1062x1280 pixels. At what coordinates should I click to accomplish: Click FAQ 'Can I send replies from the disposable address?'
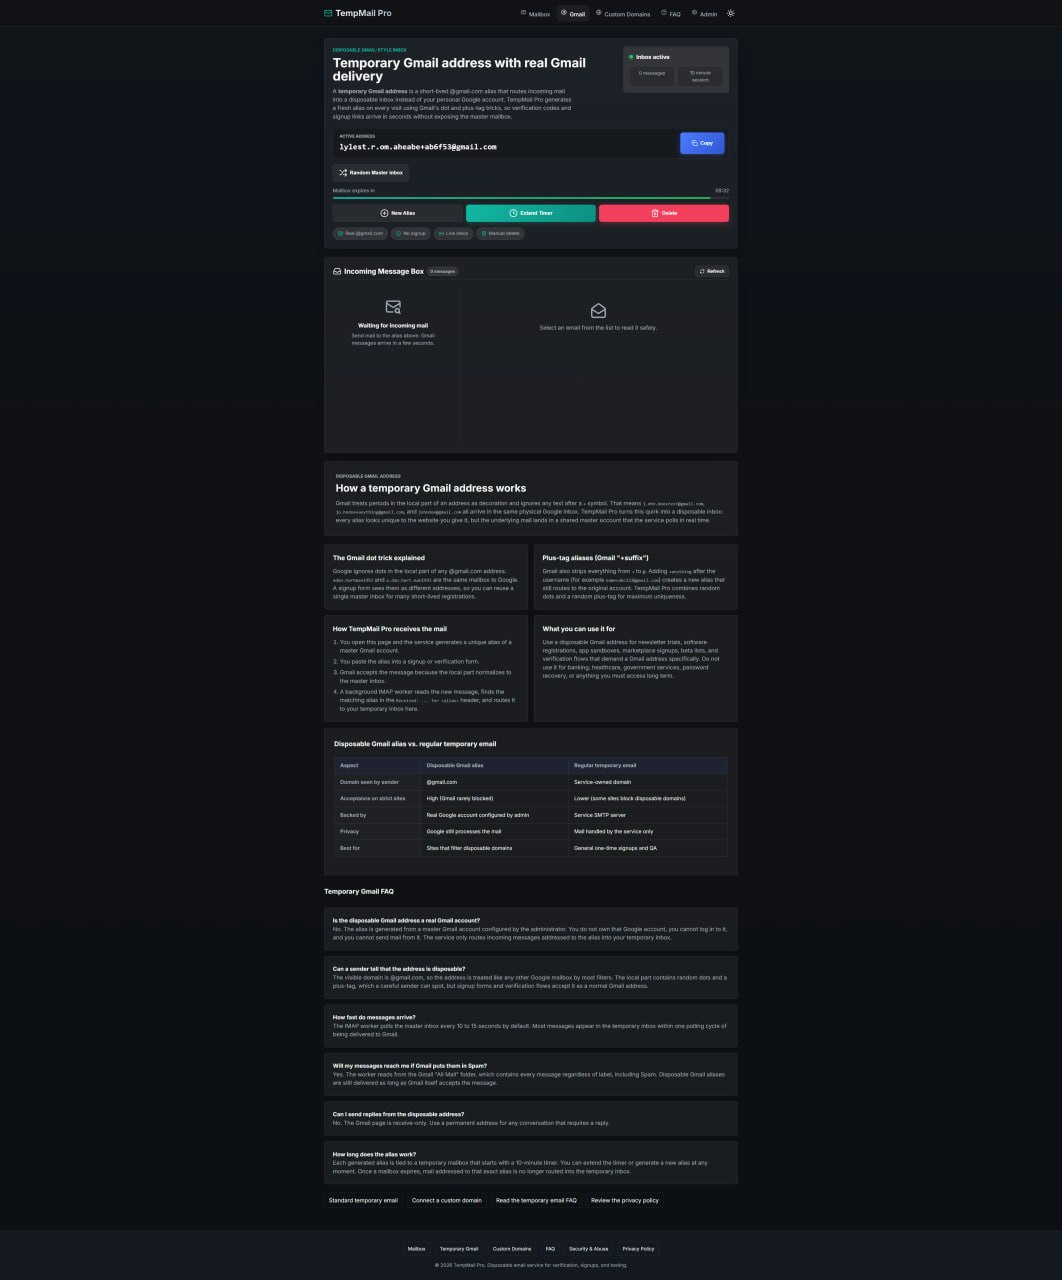point(398,1114)
